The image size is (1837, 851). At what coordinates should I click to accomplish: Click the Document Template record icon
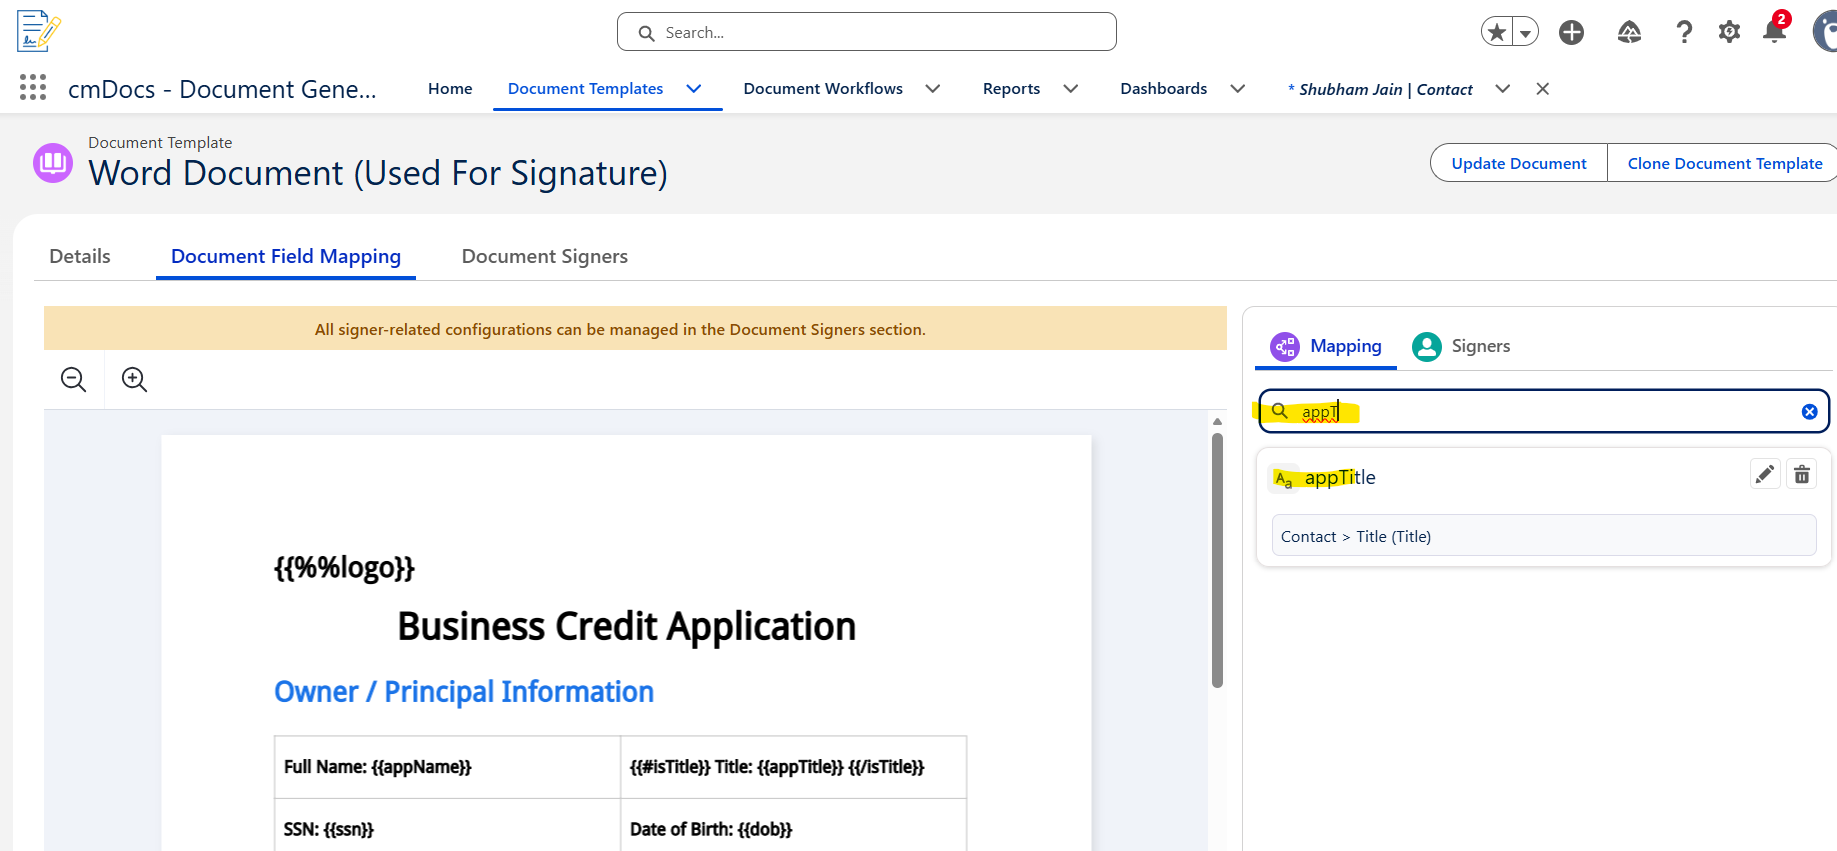tap(53, 162)
